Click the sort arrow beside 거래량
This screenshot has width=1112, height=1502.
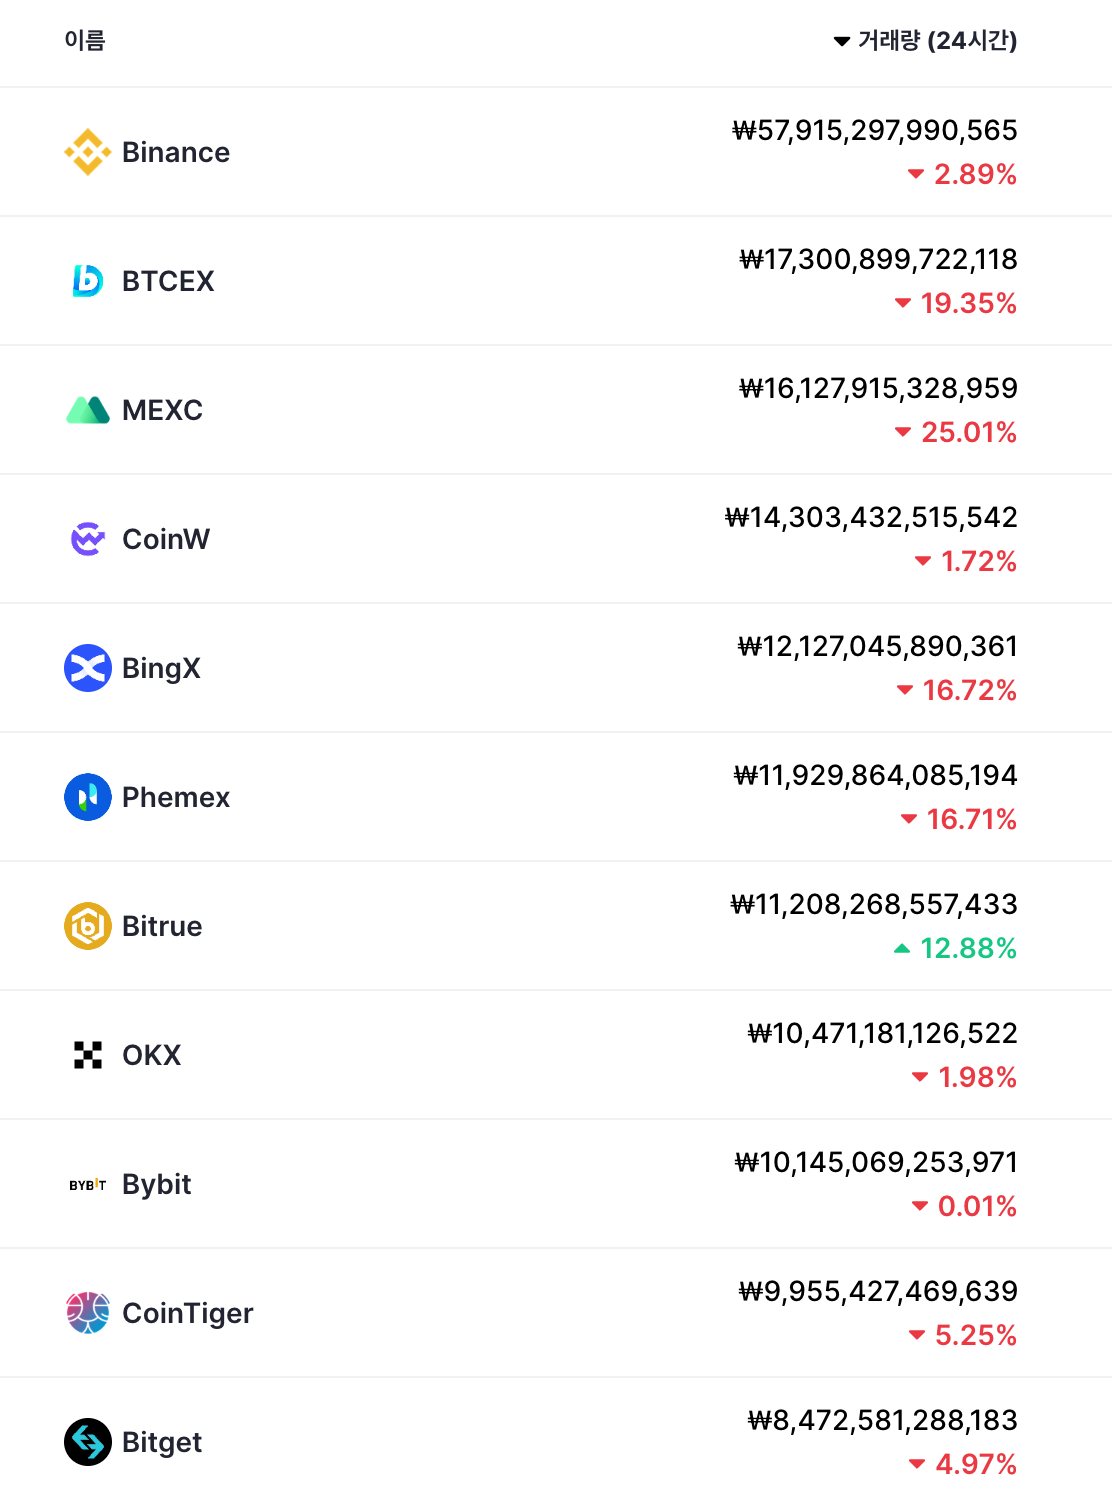(x=842, y=42)
